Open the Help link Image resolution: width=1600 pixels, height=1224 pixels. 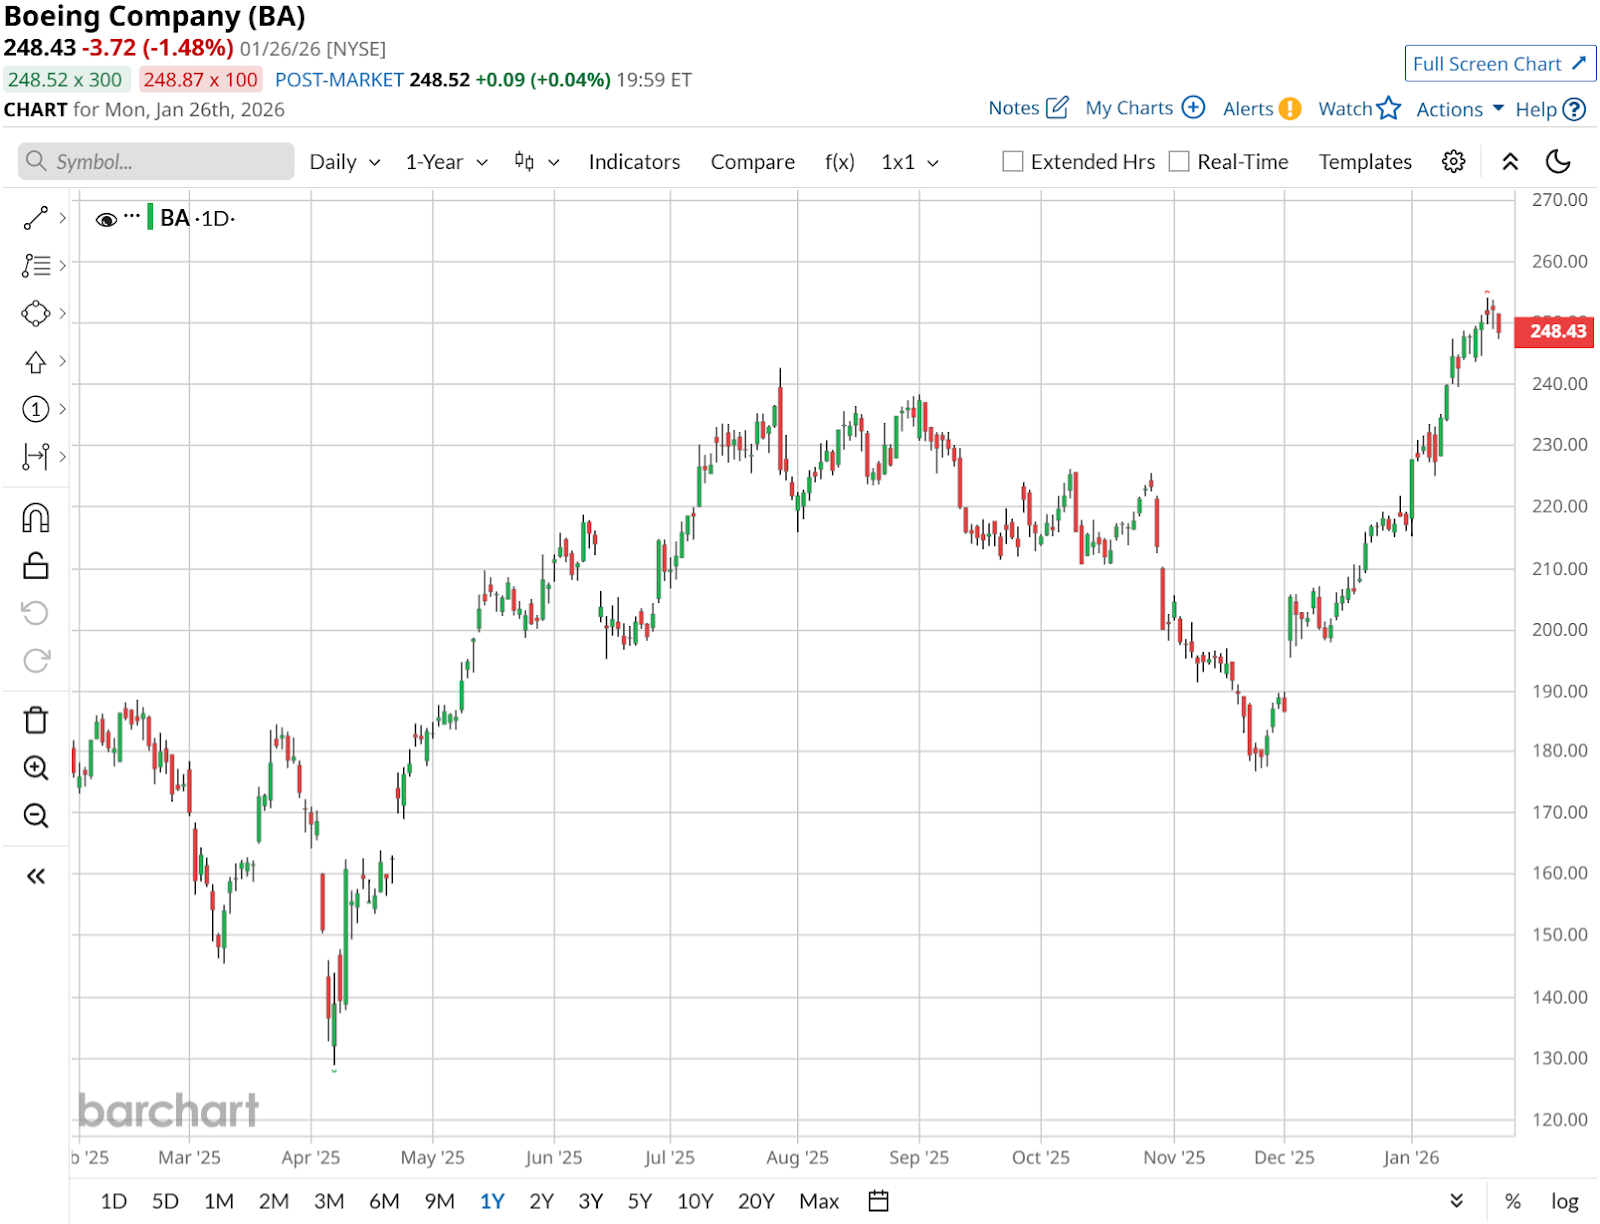[1550, 109]
